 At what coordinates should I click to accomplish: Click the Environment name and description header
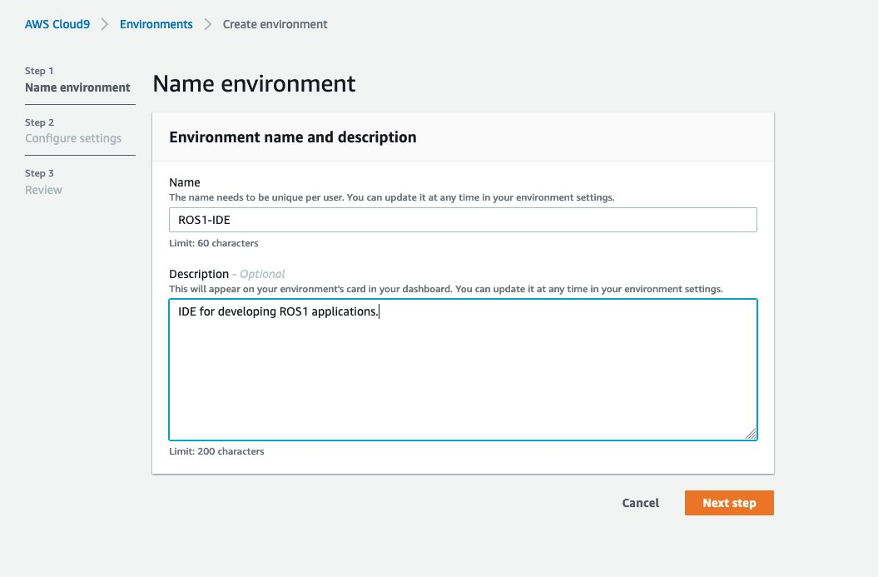[x=293, y=137]
